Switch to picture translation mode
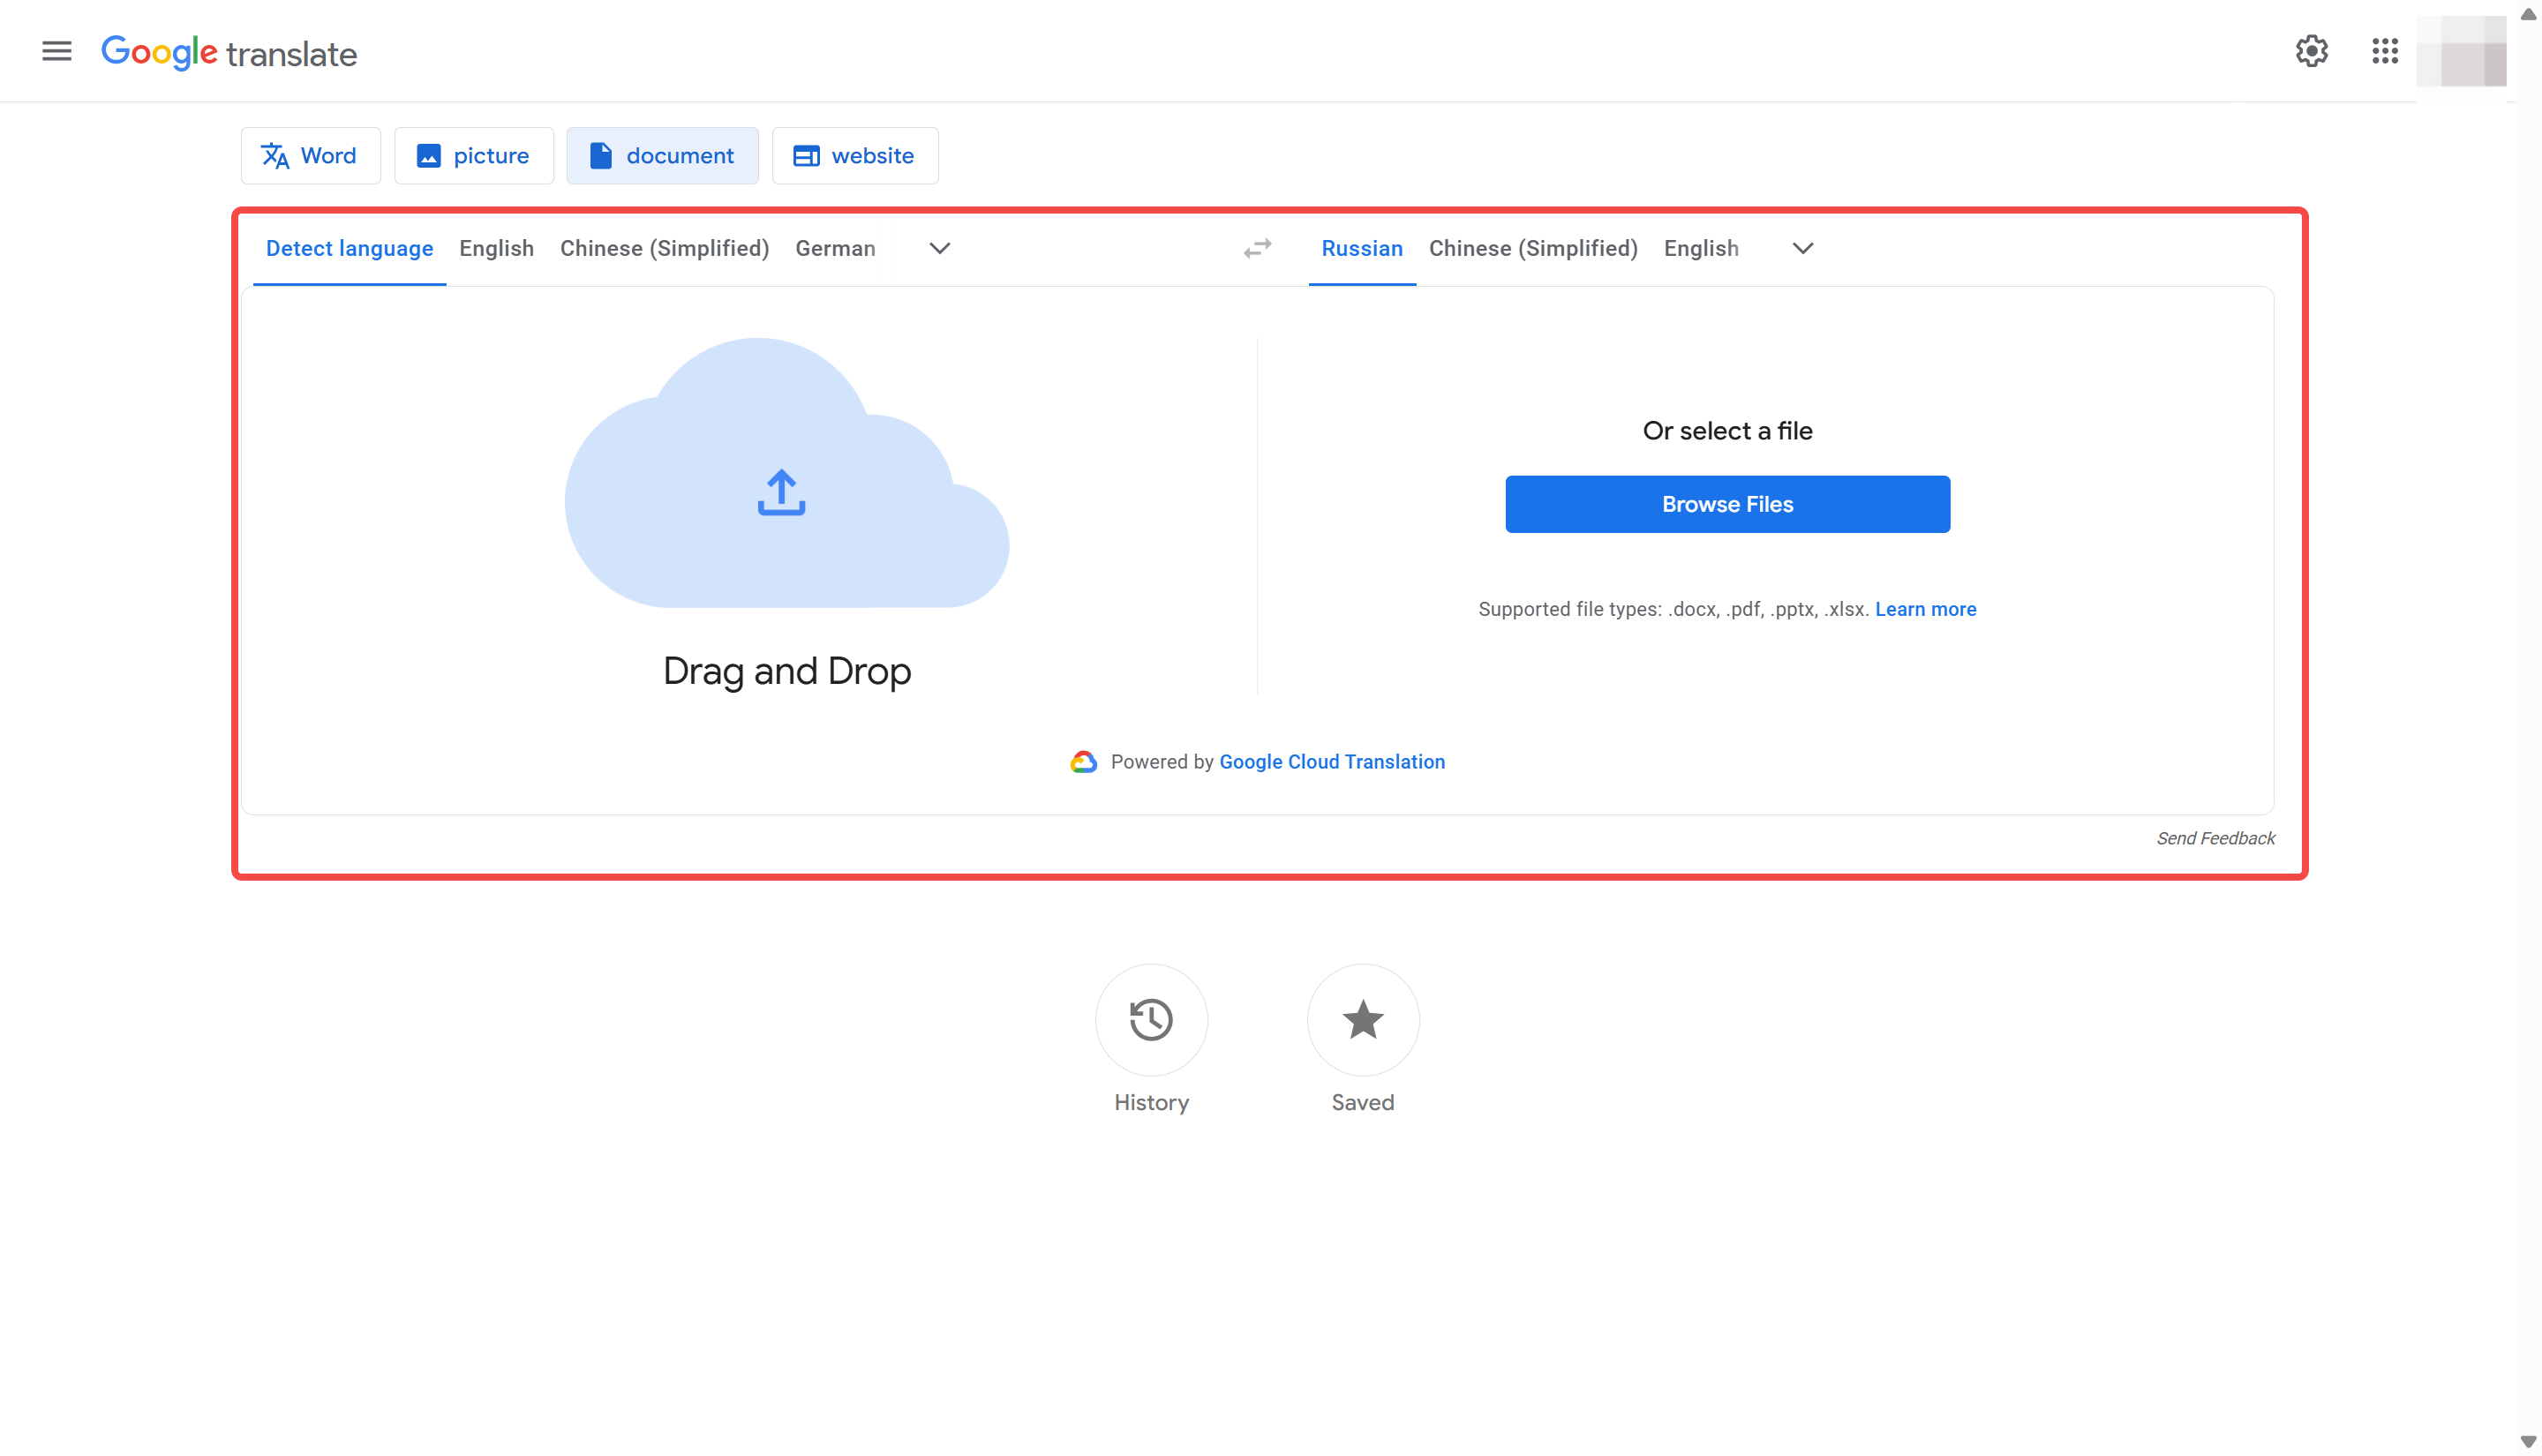The image size is (2542, 1456). (x=474, y=155)
